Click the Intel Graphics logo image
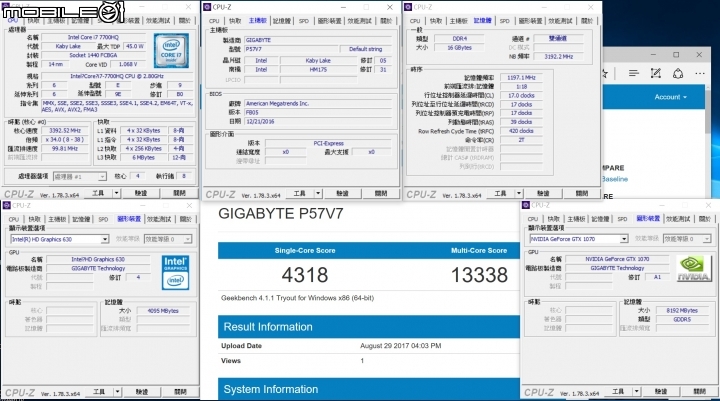This screenshot has height=401, width=720. click(175, 272)
